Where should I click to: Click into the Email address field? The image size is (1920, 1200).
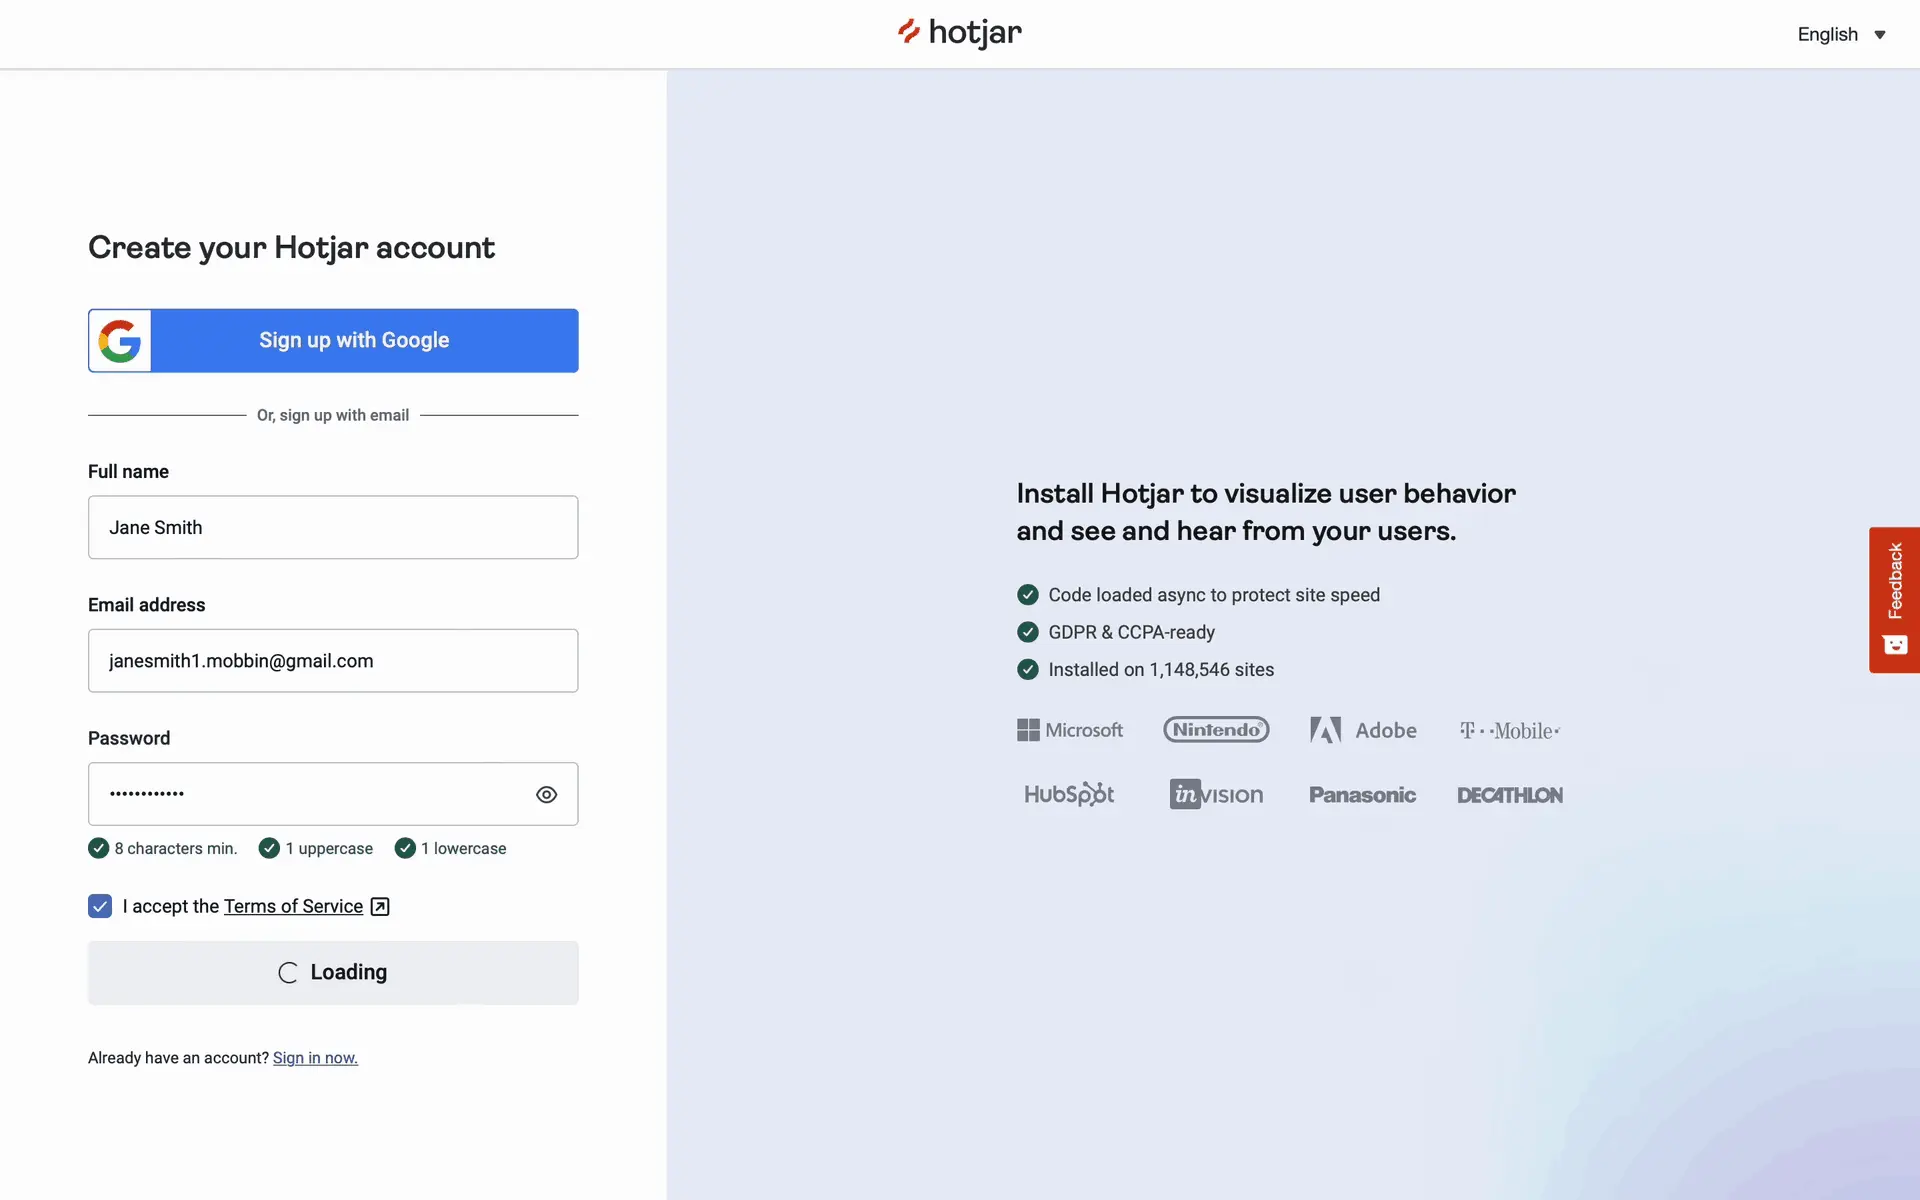pos(333,661)
